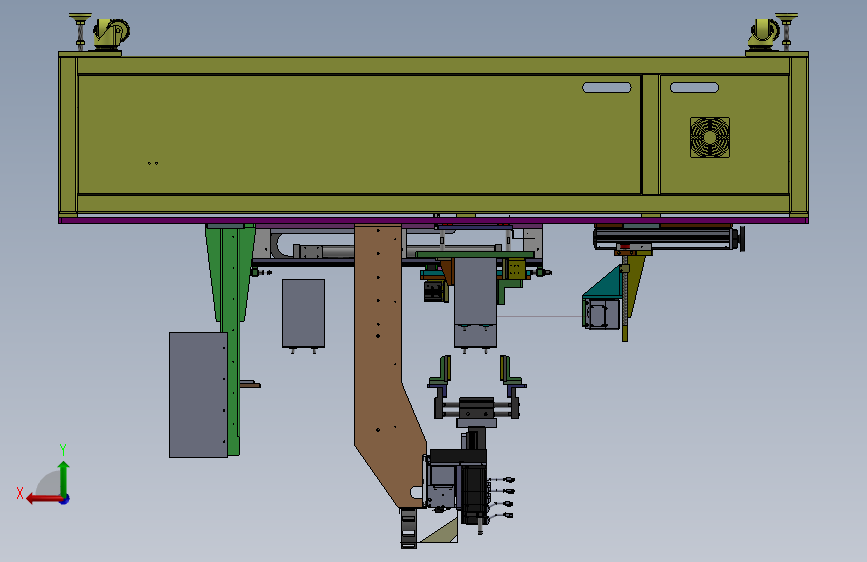Pick the large gray box beside the green bracket
Viewport: 867px width, 562px height.
click(x=198, y=395)
